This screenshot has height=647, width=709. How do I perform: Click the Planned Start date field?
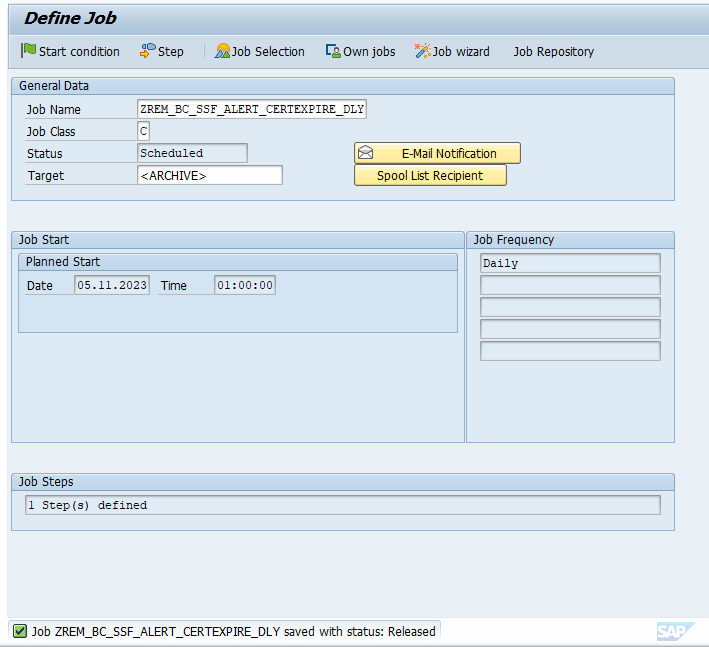pyautogui.click(x=112, y=285)
